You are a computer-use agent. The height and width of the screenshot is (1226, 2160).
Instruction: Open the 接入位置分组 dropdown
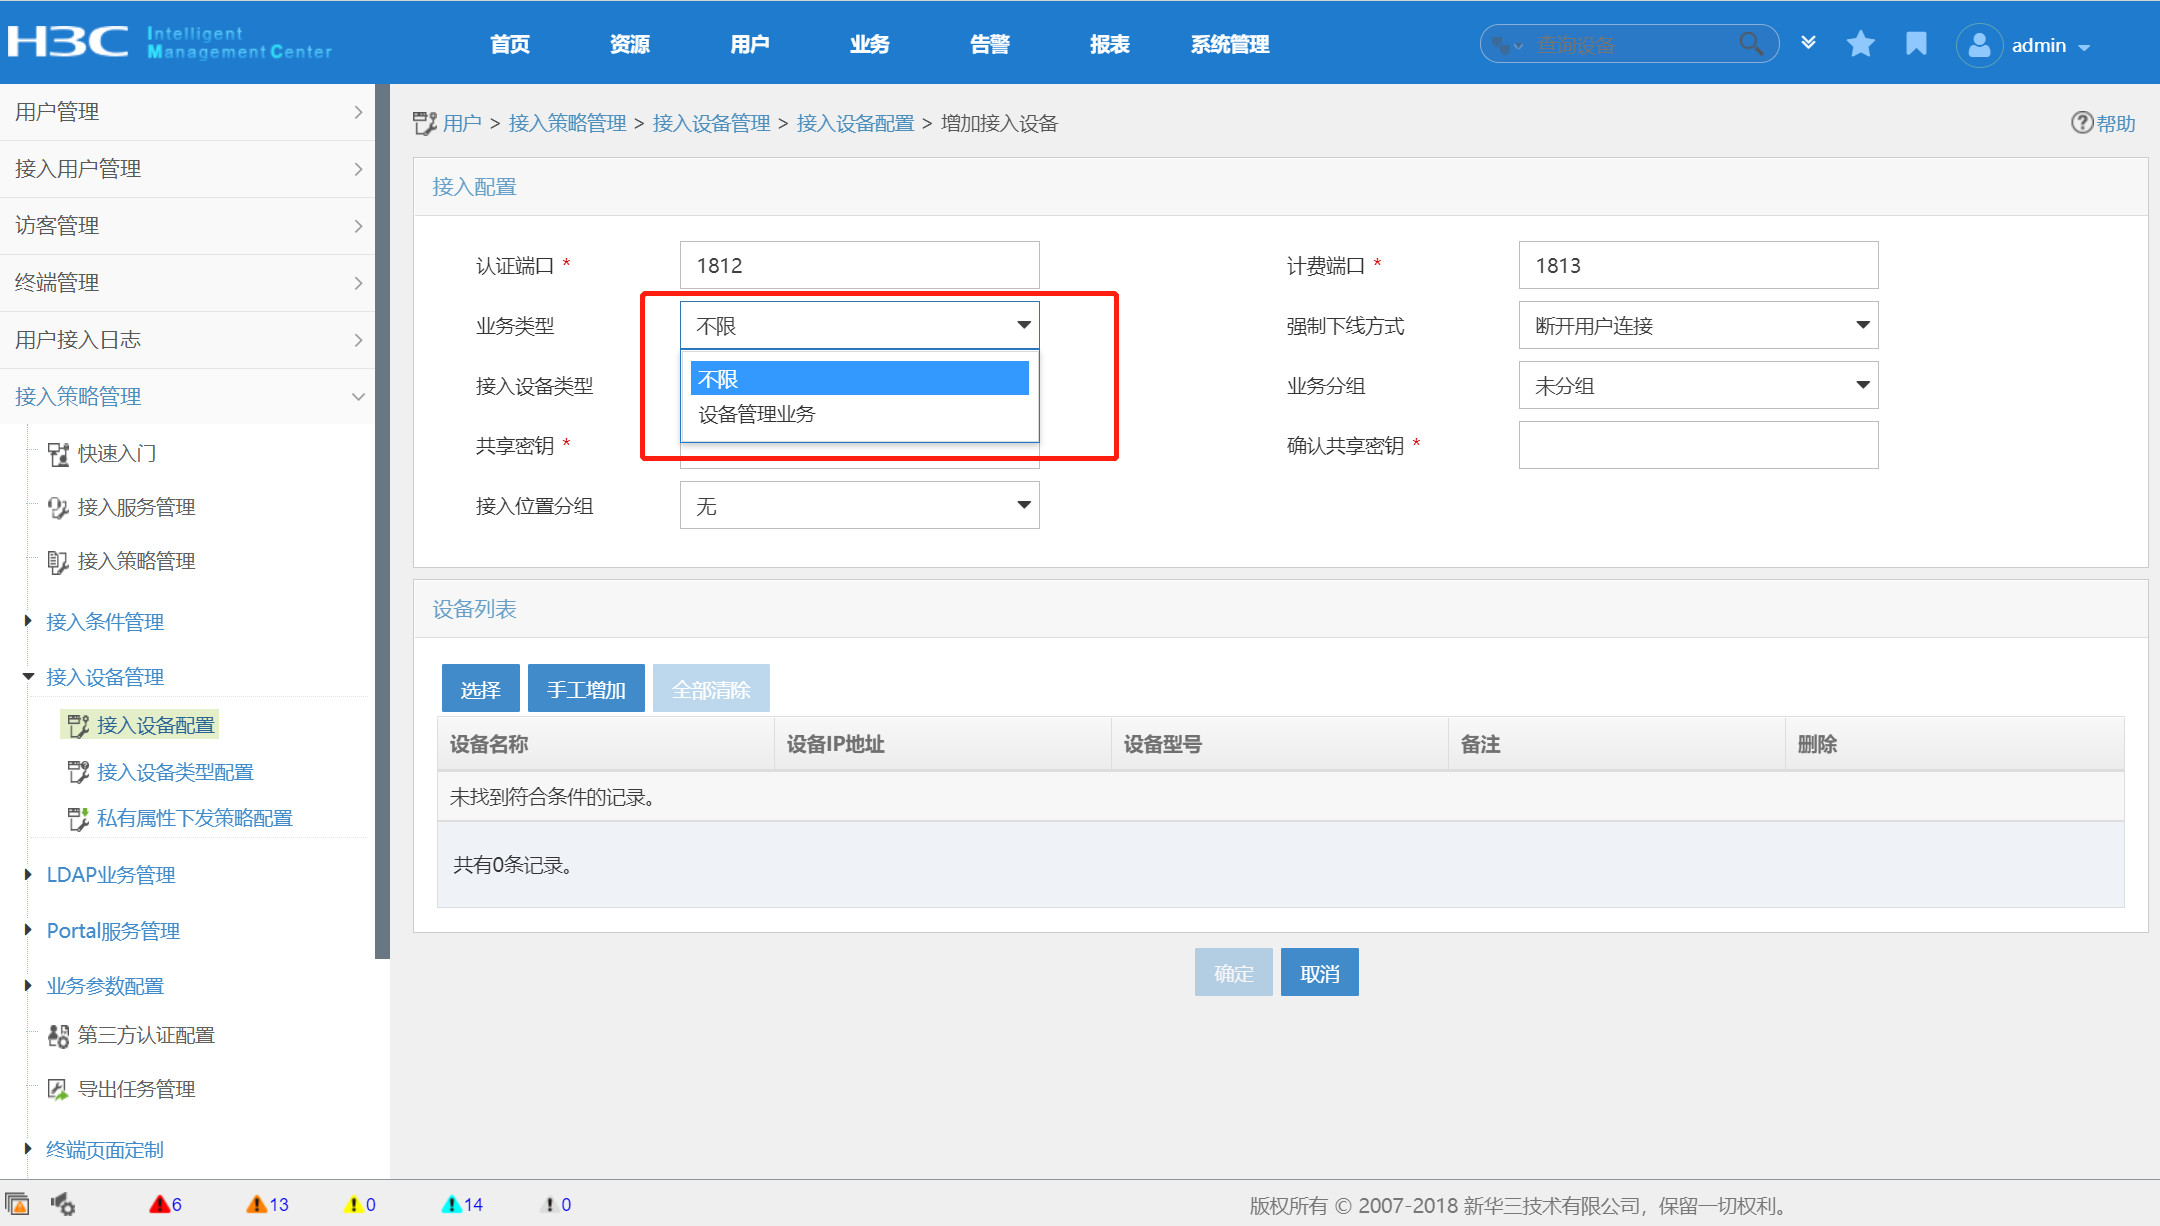point(859,505)
